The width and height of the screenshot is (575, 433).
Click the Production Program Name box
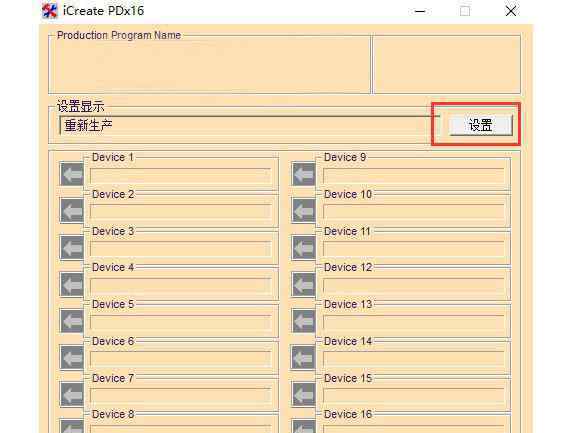[x=209, y=64]
